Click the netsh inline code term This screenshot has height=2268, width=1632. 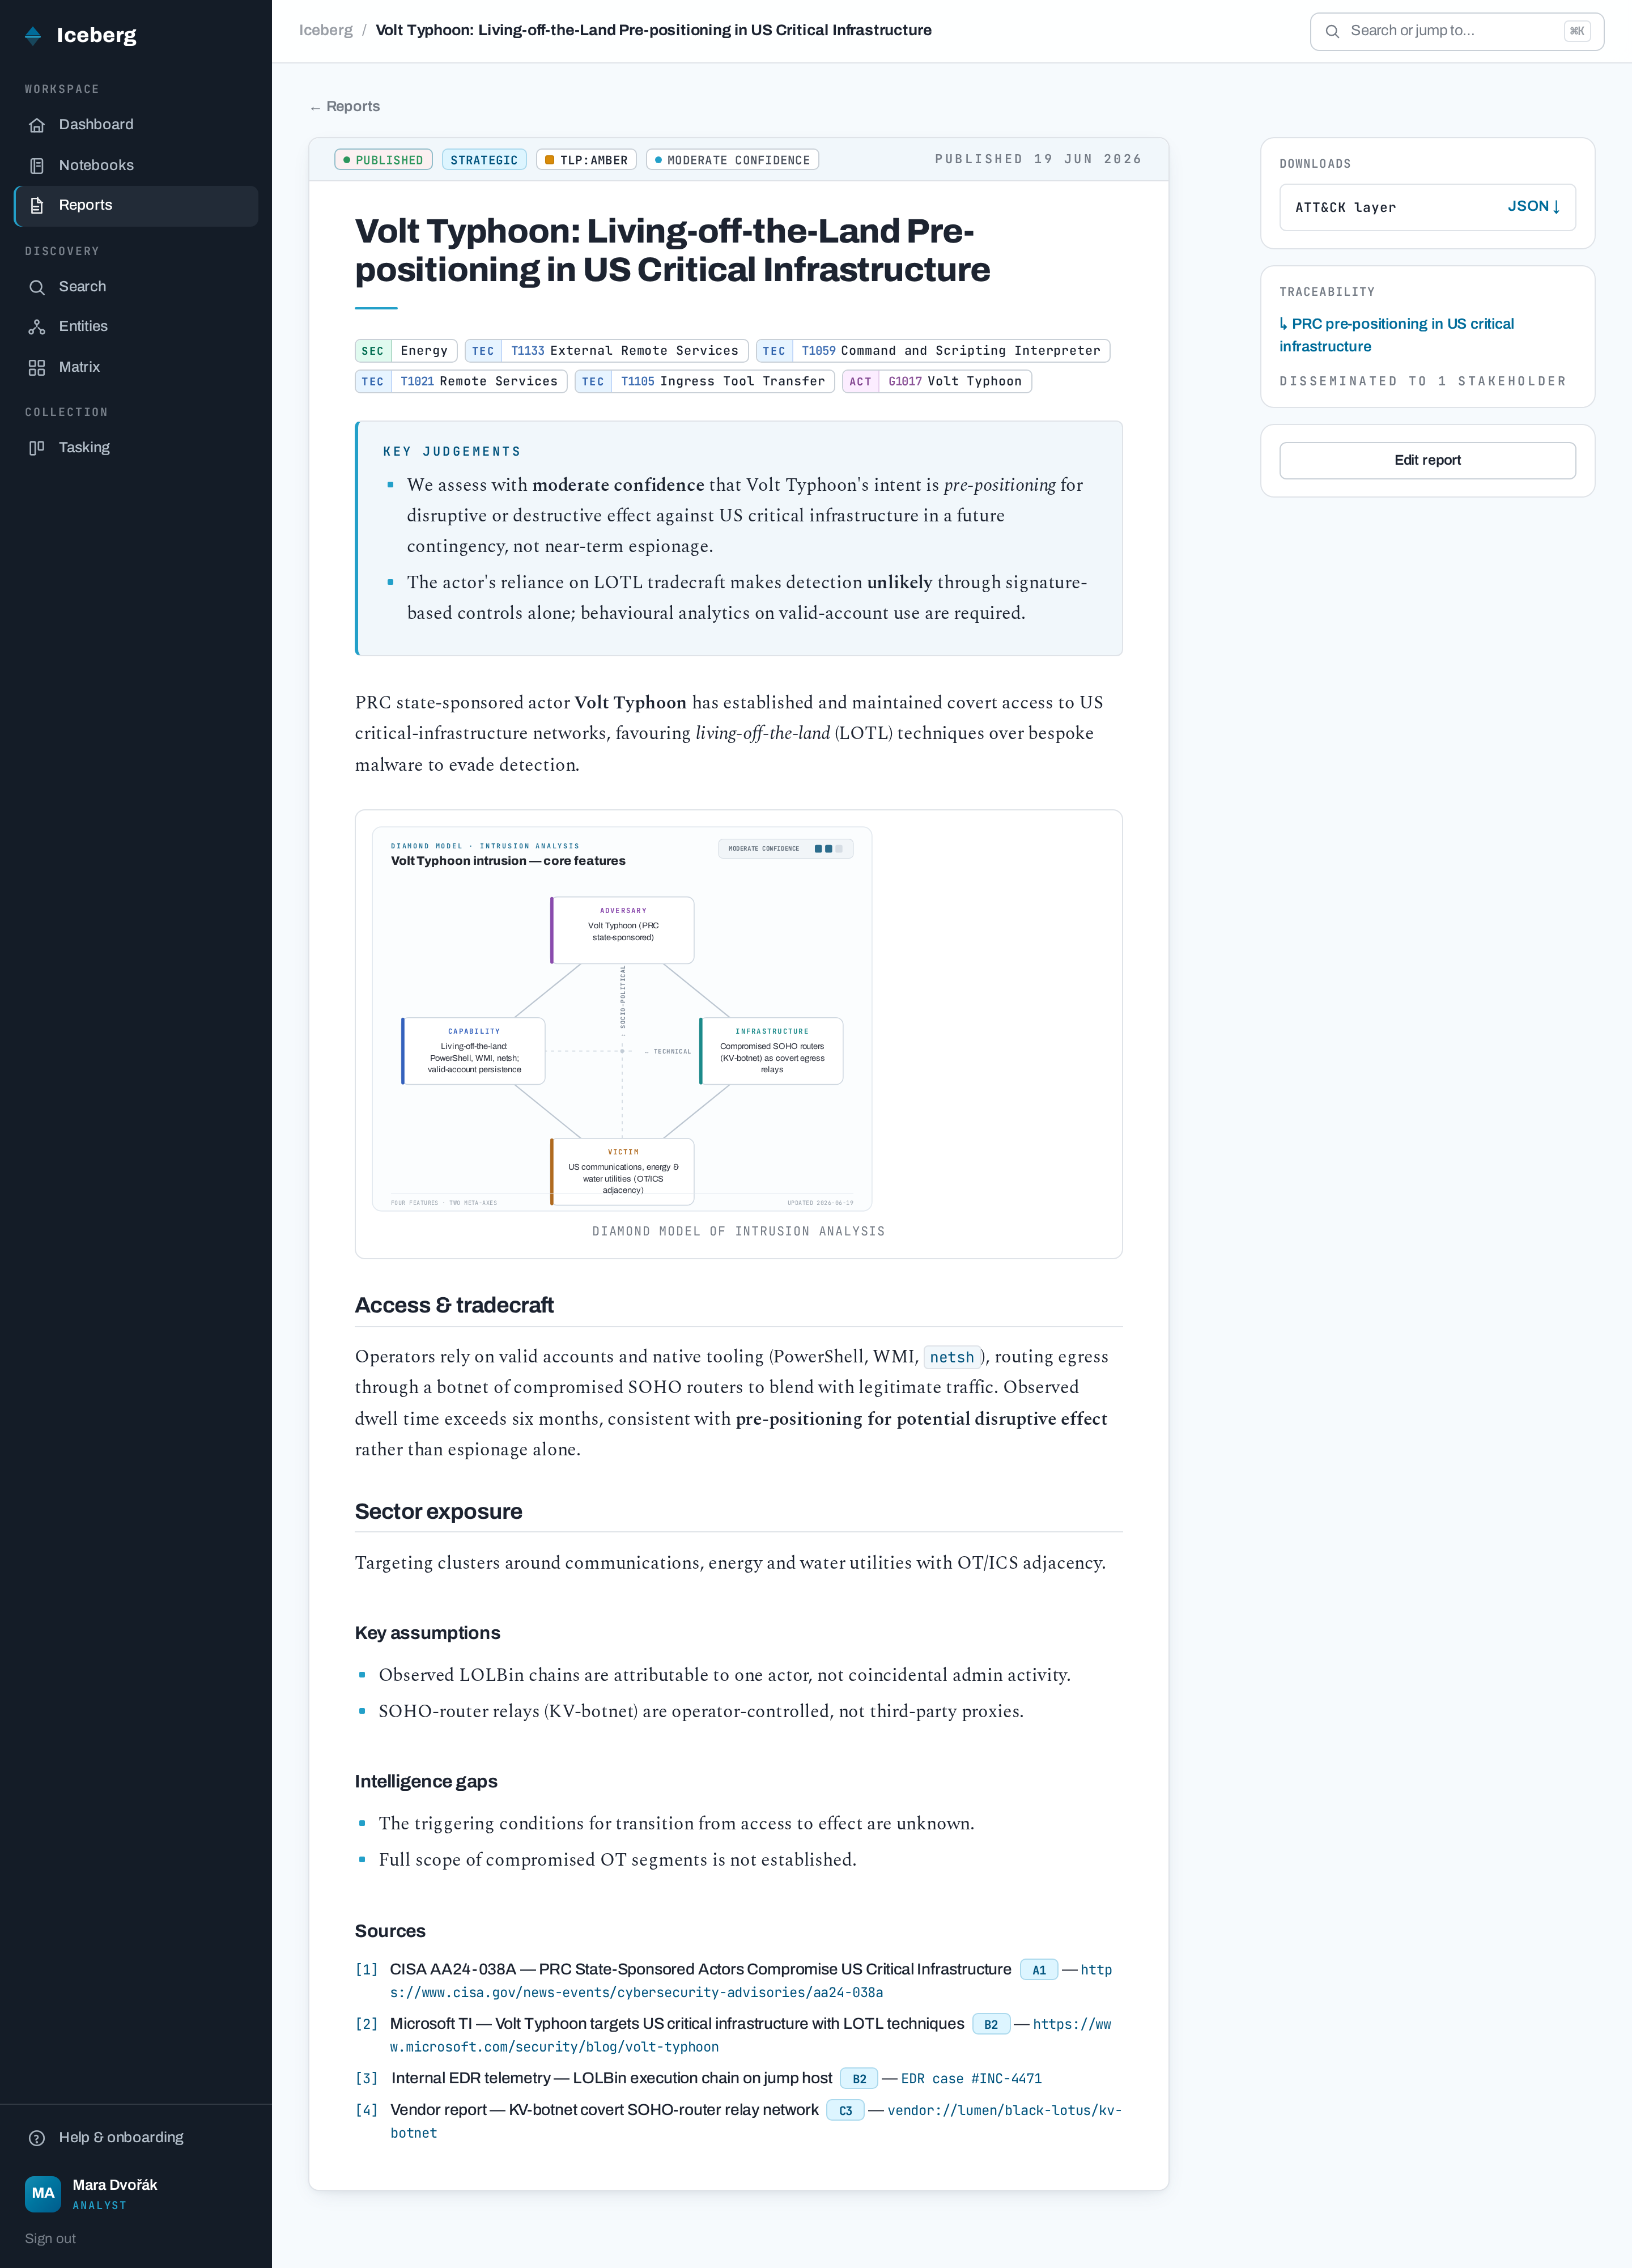coord(952,1358)
